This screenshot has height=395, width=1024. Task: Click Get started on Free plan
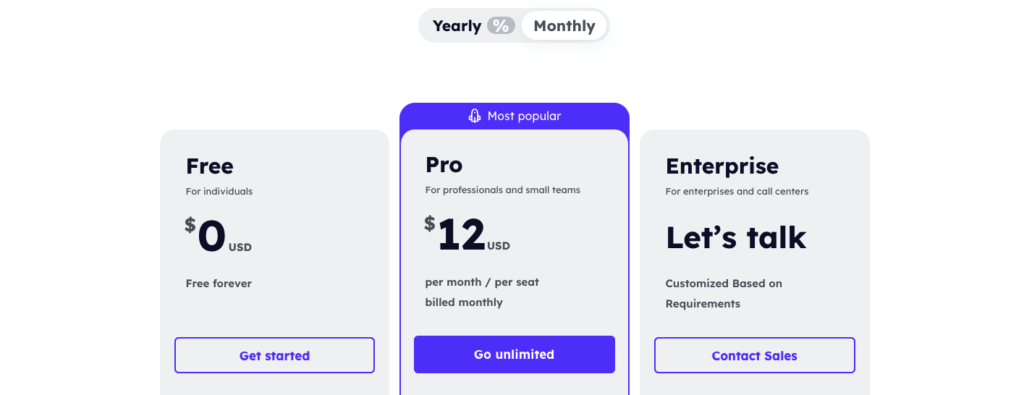click(x=274, y=355)
